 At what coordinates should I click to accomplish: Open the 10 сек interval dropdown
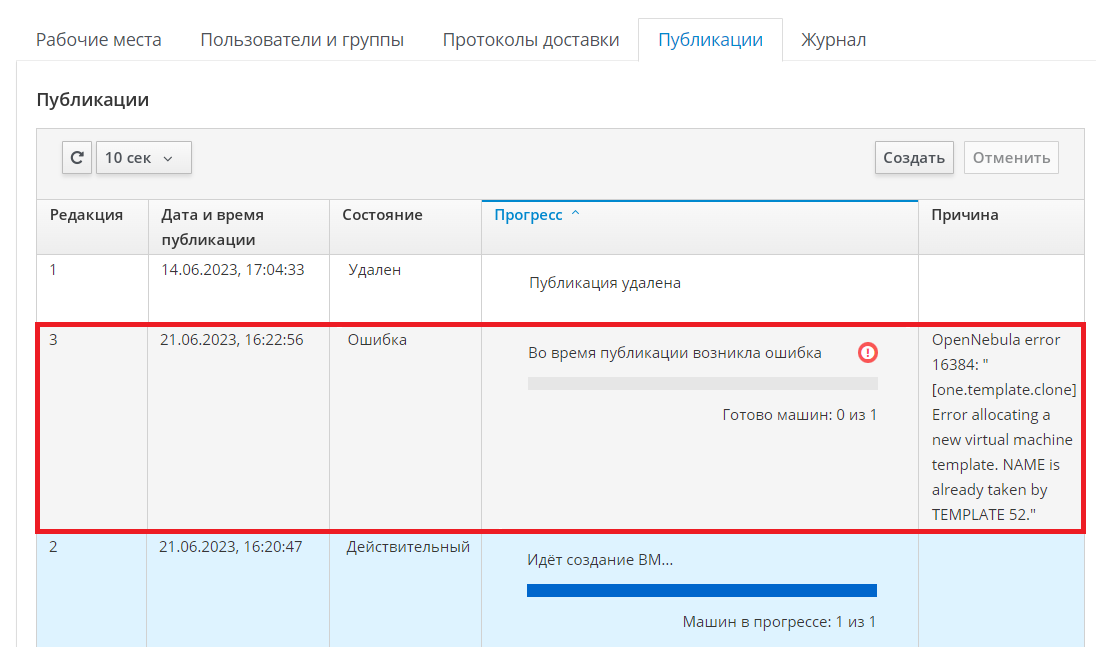(143, 158)
